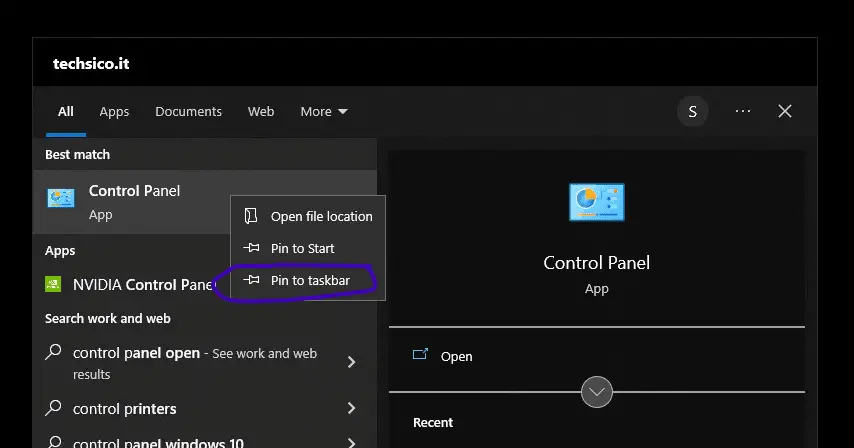Click the magnifier icon beside control printers

(x=53, y=408)
